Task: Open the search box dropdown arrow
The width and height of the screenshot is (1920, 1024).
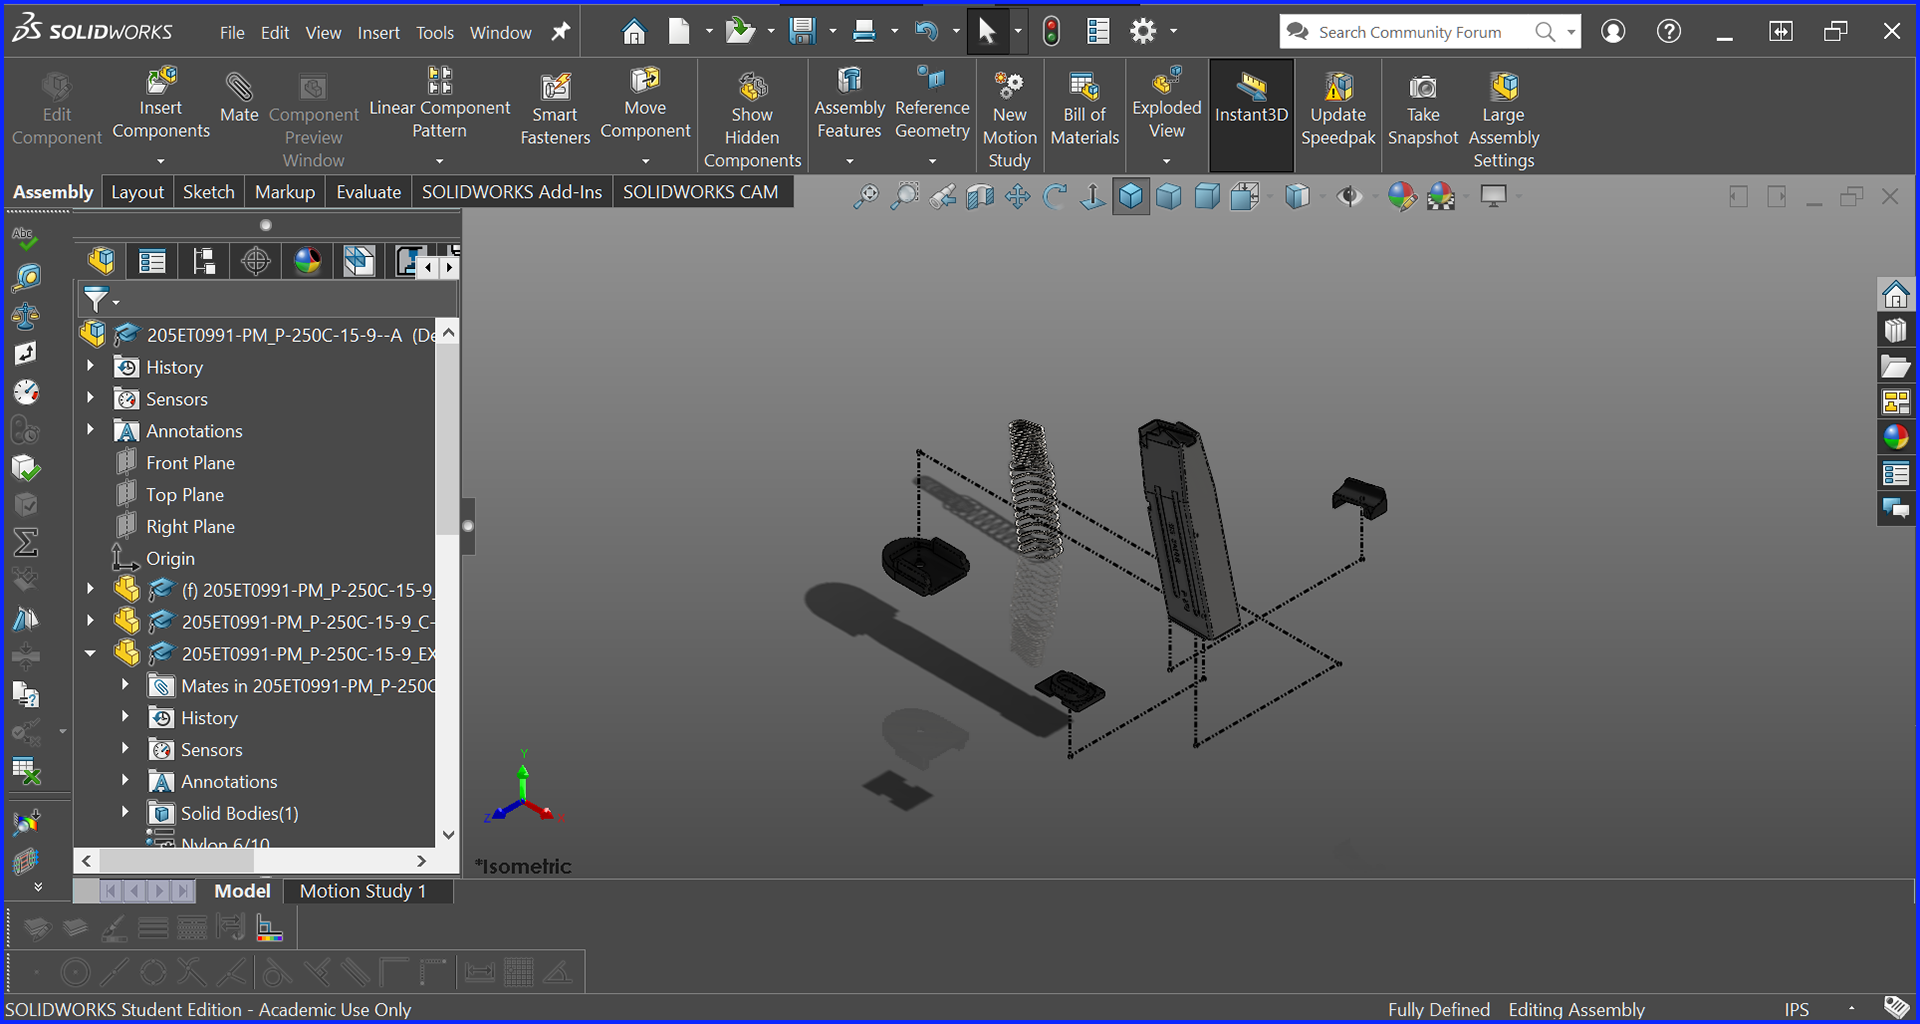Action: pos(1571,32)
